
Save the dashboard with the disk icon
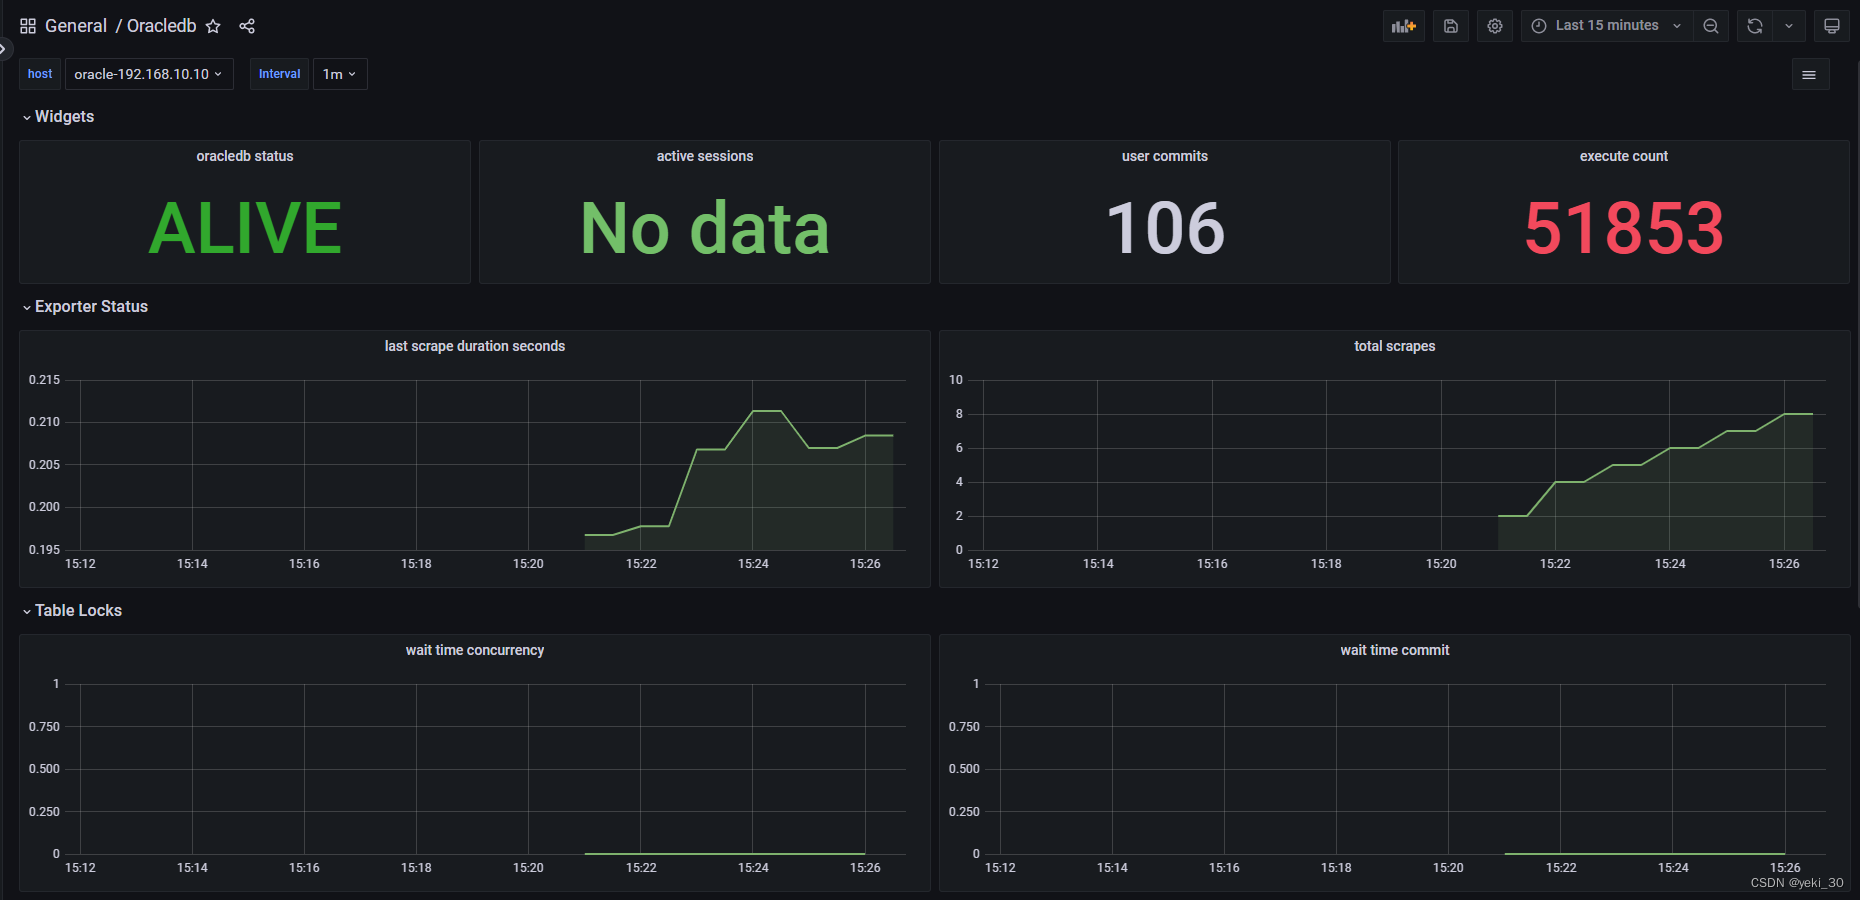click(1451, 26)
